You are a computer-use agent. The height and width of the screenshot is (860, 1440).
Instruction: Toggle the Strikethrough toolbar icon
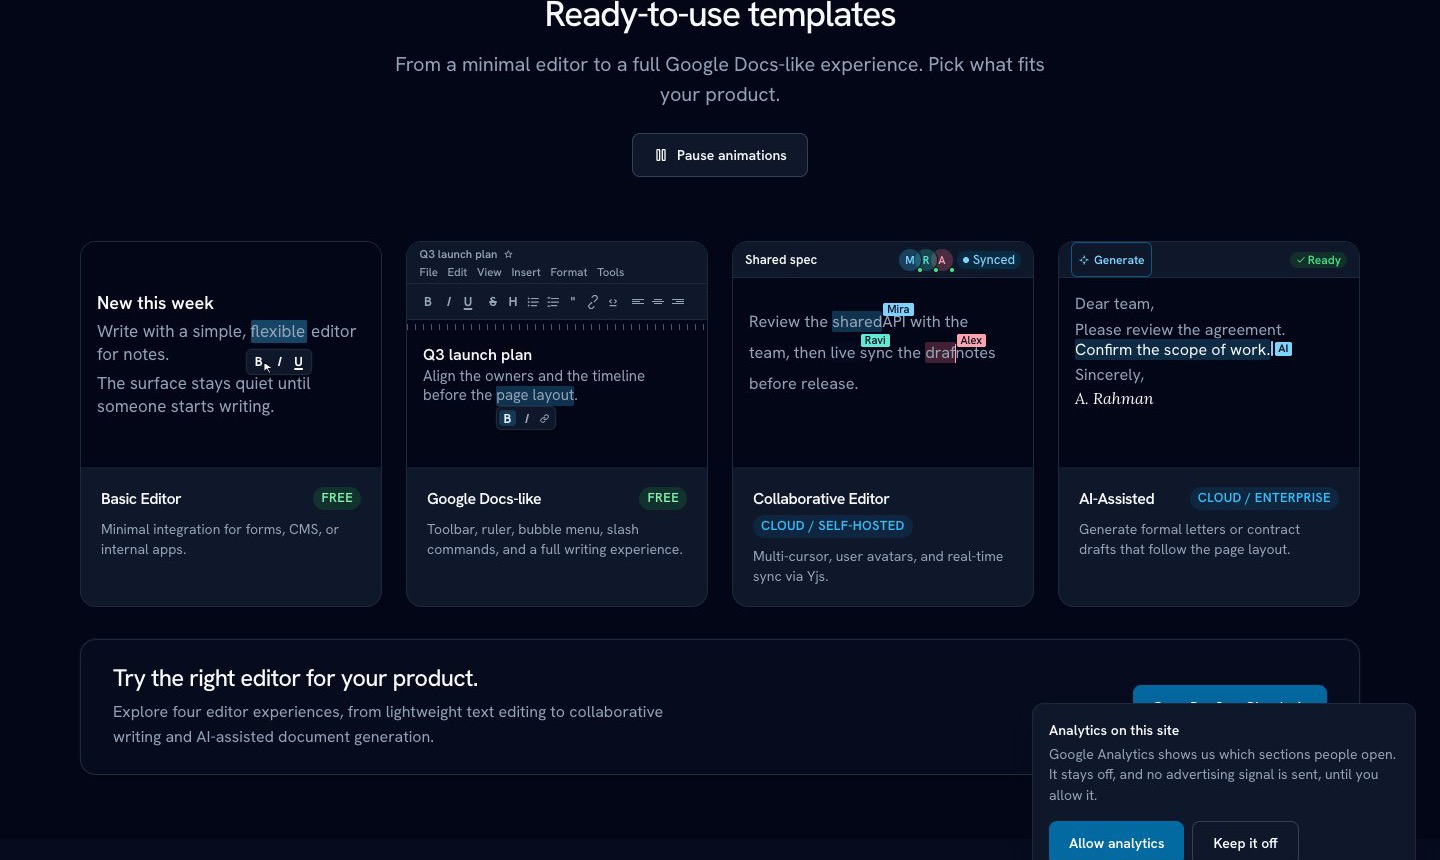493,302
